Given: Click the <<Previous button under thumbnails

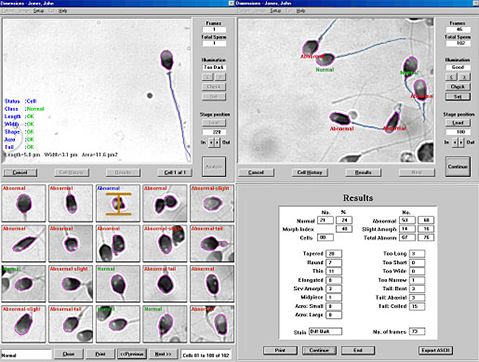Looking at the screenshot, I should click(132, 354).
